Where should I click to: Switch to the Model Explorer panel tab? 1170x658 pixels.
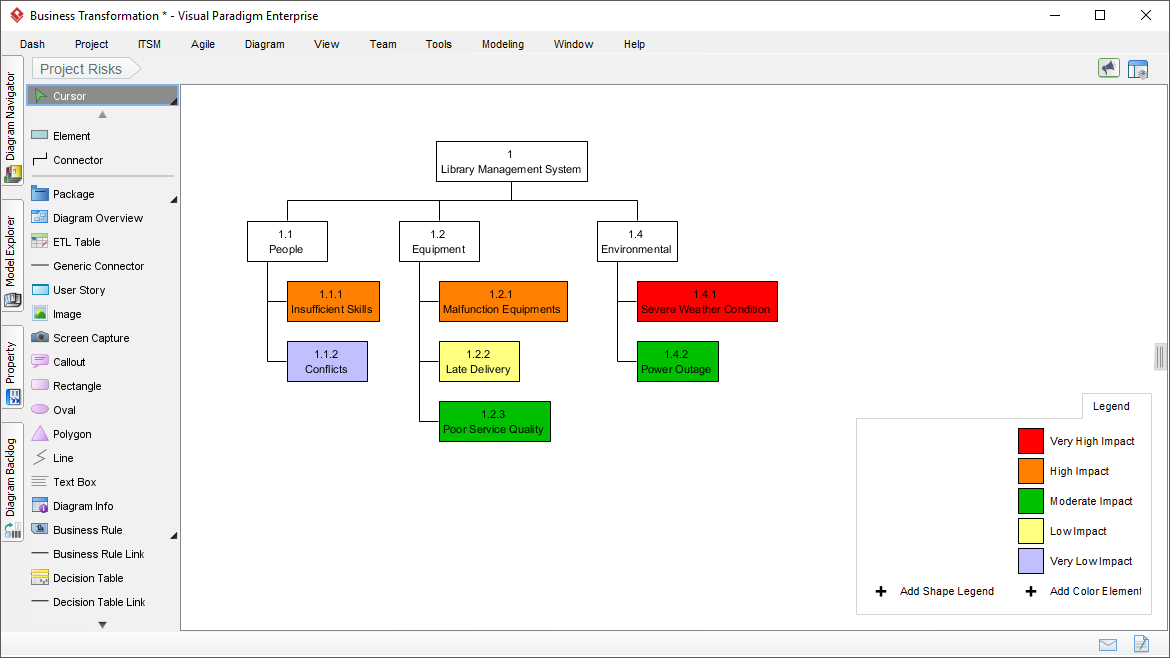pos(12,250)
